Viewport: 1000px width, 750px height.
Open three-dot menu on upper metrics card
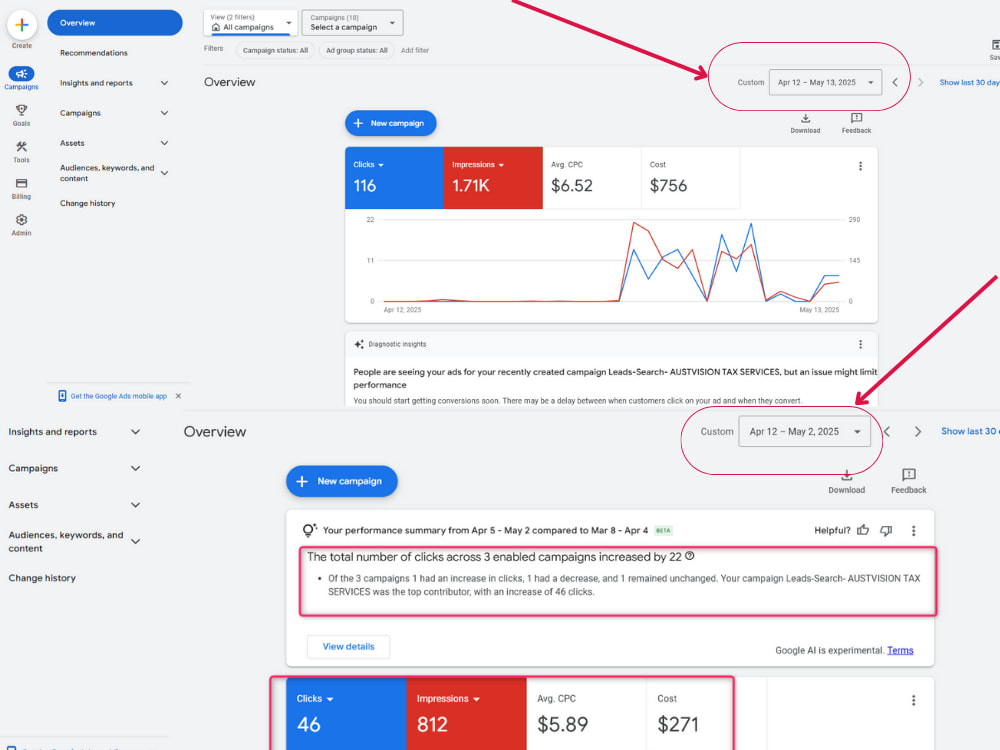point(860,166)
